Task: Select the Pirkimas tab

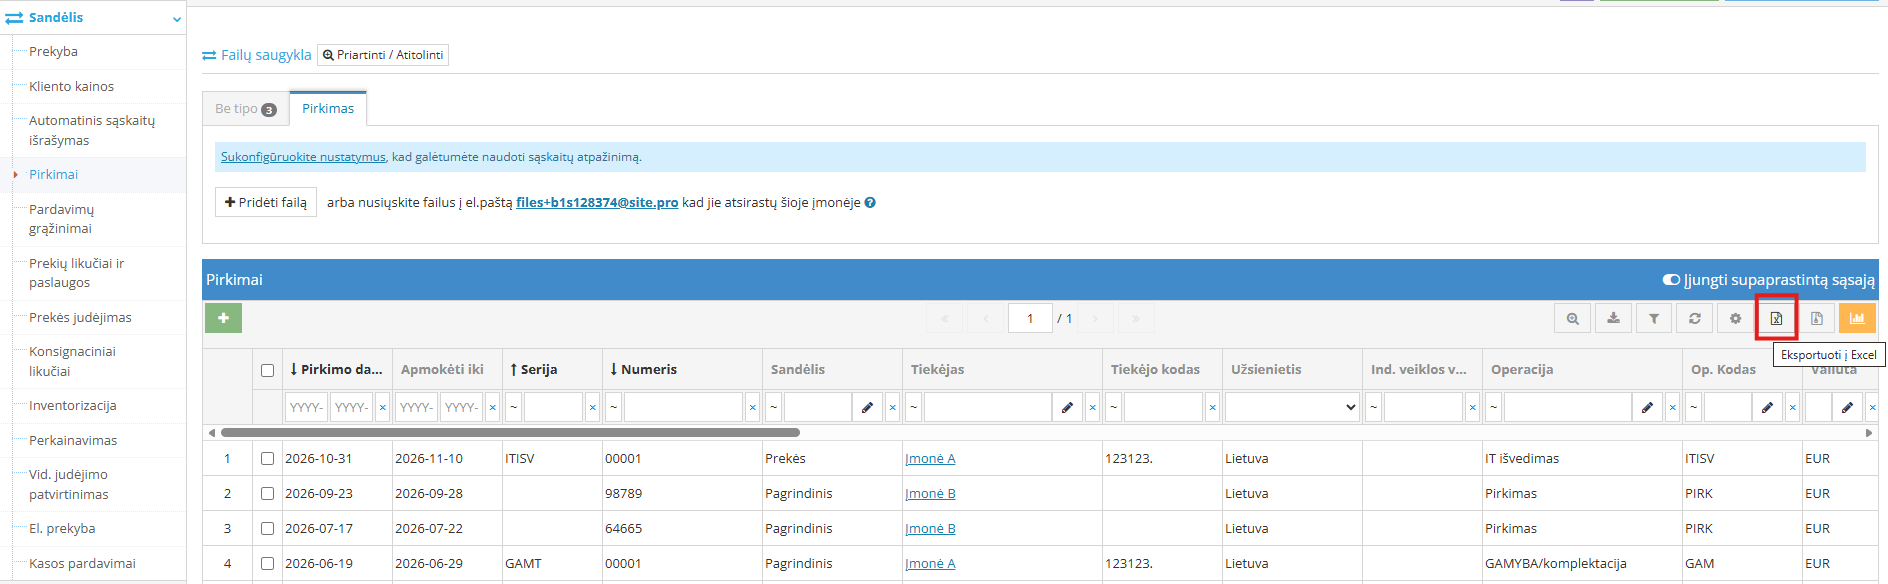Action: [x=328, y=108]
